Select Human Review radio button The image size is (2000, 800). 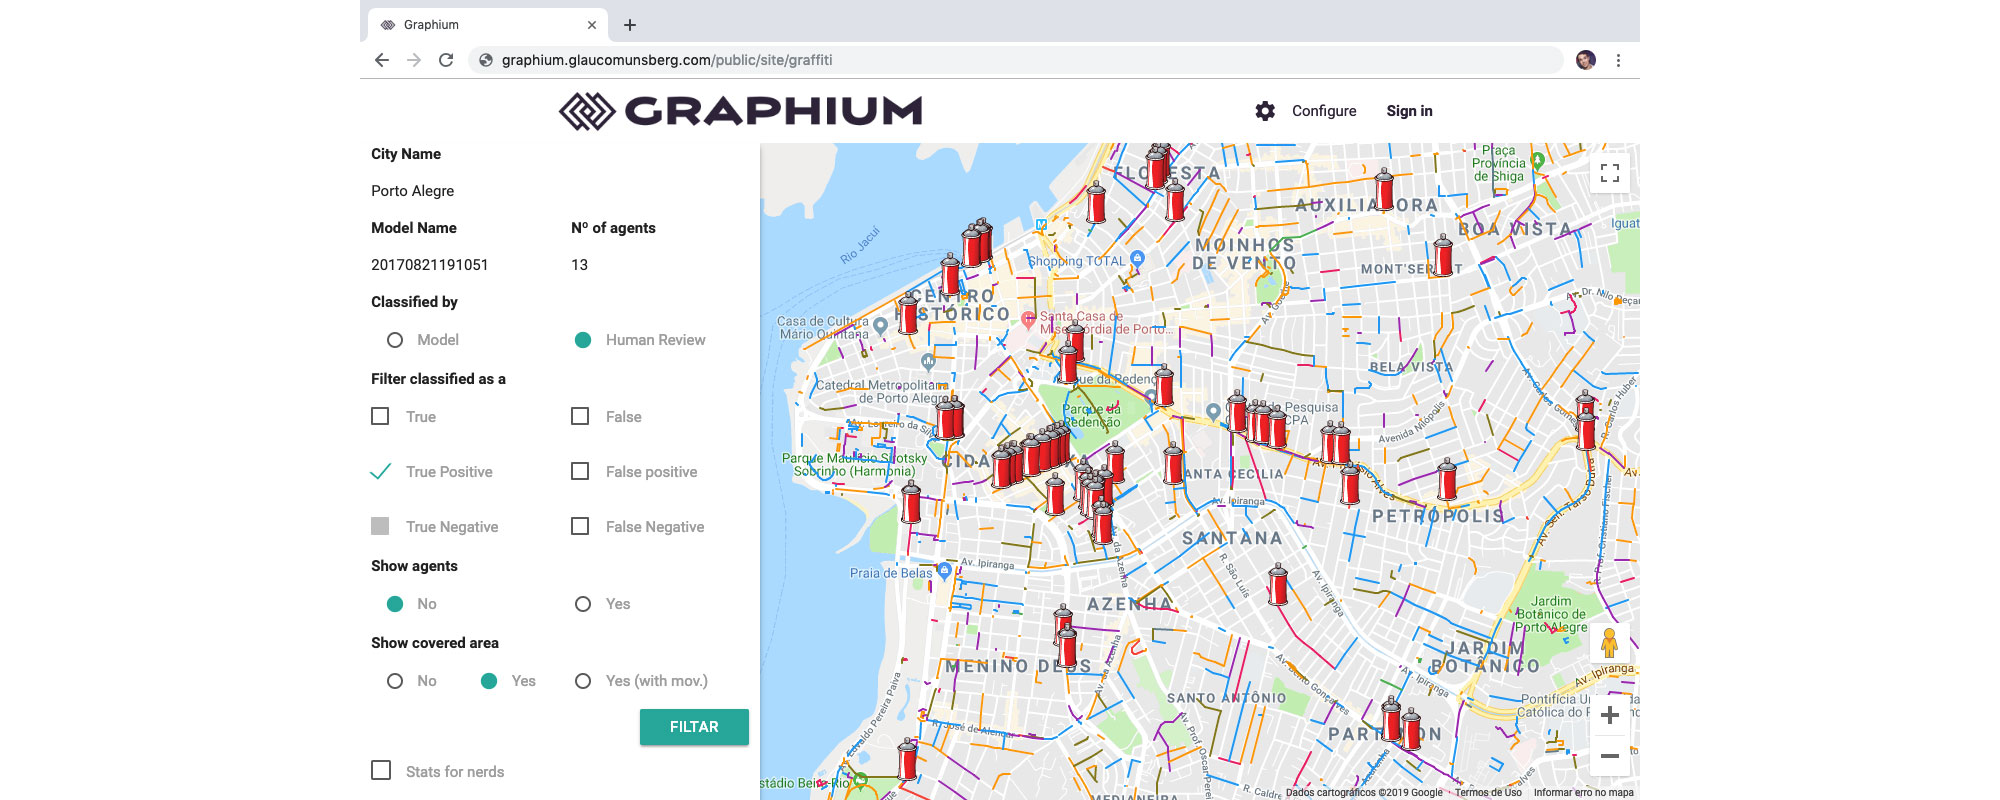coord(583,340)
